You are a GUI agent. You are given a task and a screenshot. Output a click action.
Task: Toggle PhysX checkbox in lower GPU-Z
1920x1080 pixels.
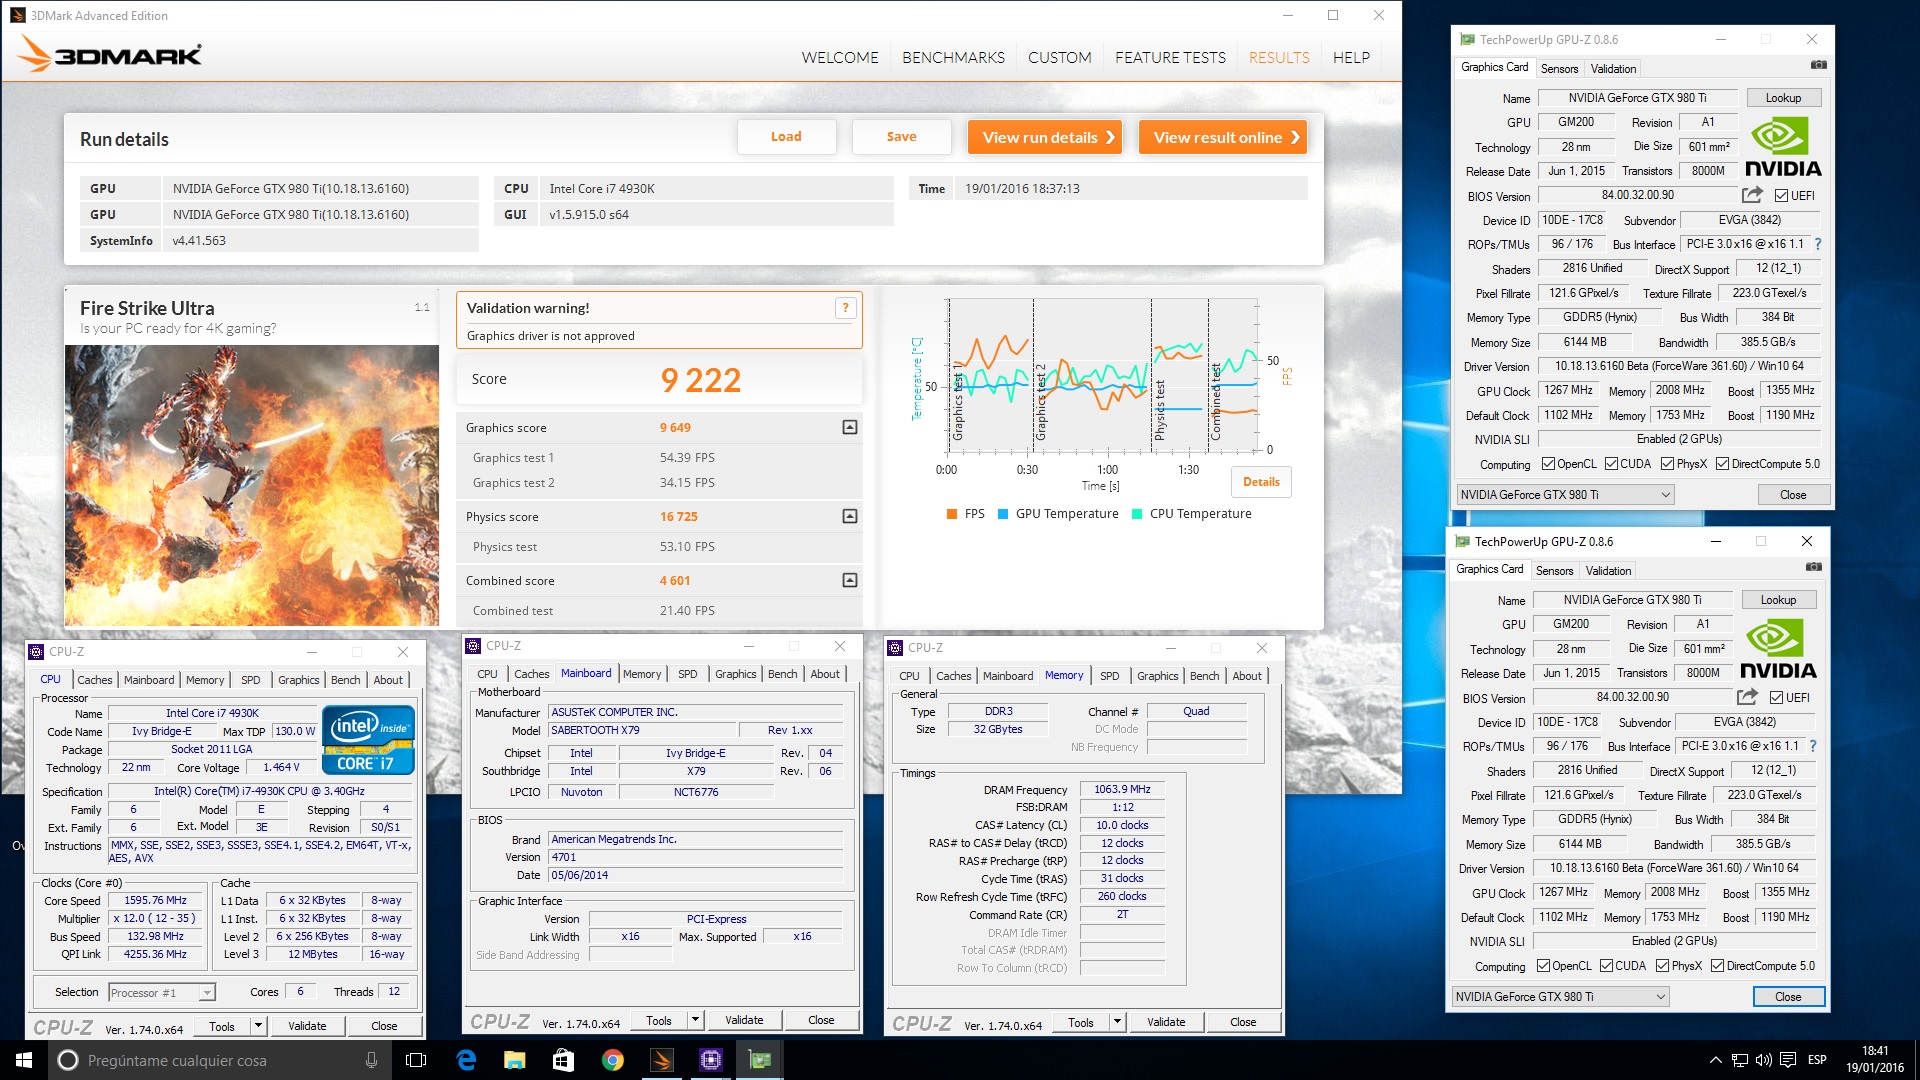1662,966
